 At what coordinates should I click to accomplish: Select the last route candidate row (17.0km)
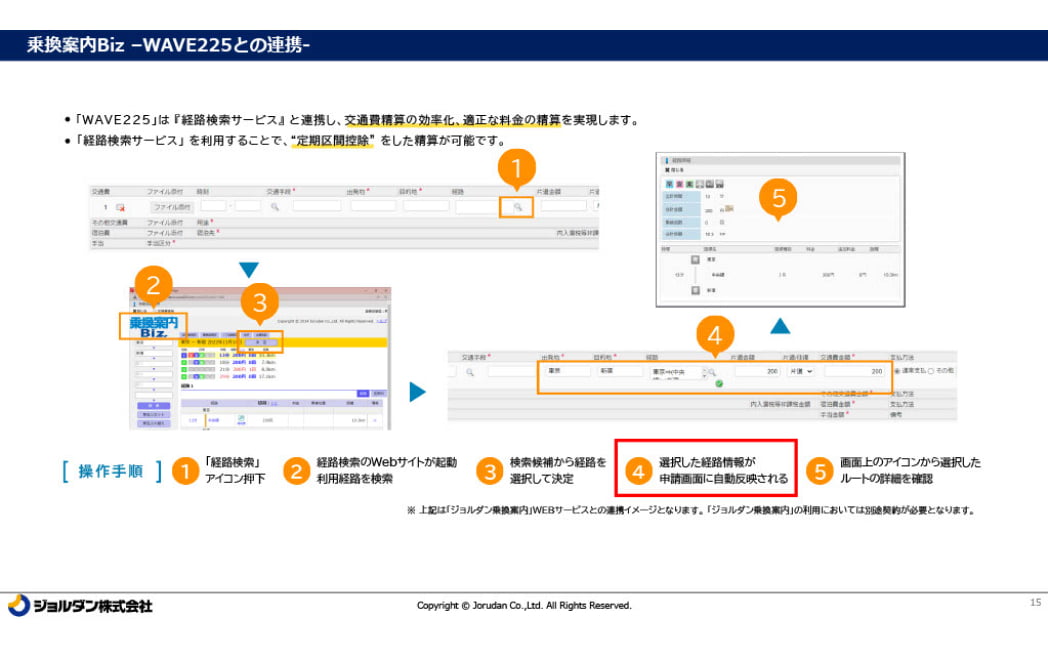(228, 377)
